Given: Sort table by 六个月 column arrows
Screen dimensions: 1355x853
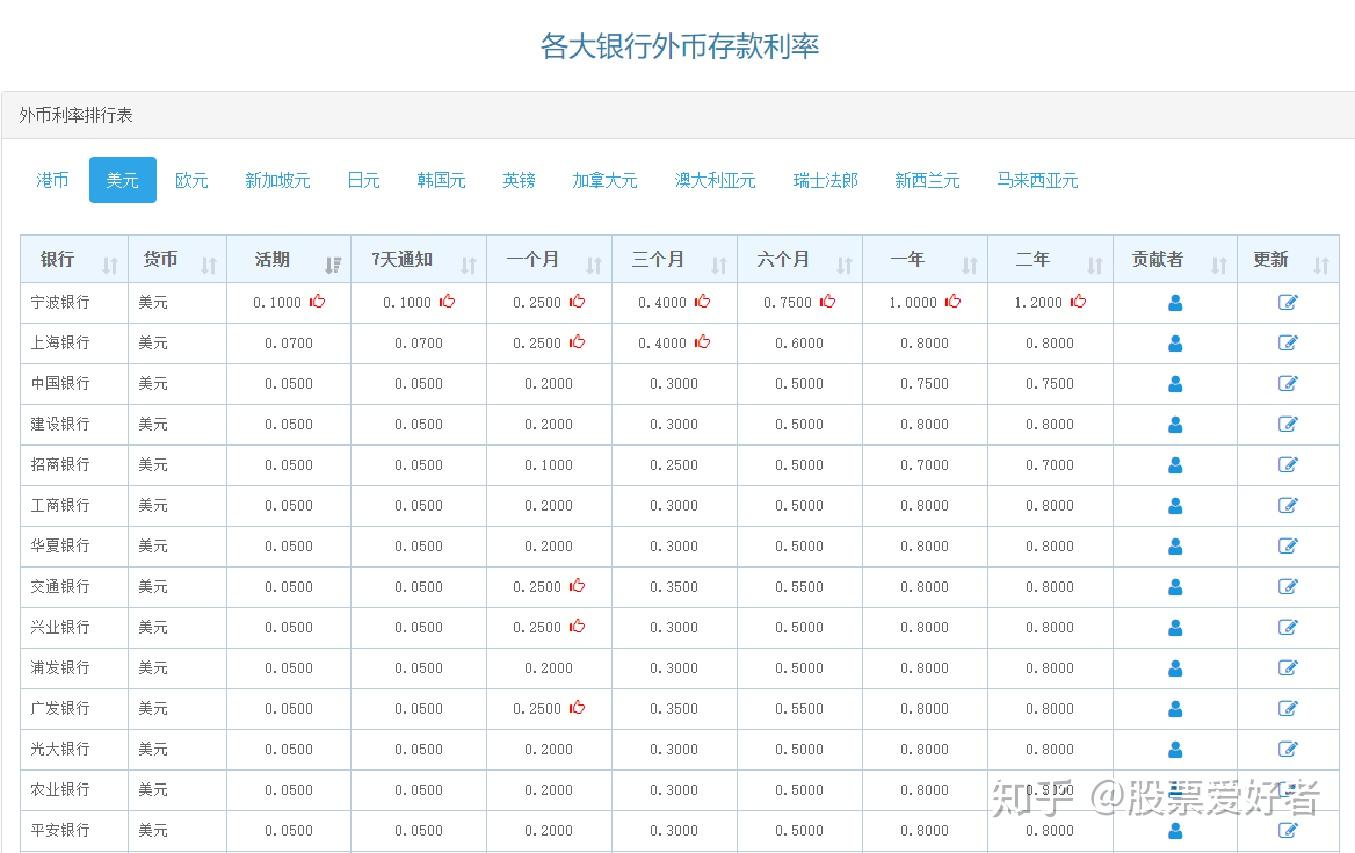Looking at the screenshot, I should click(x=844, y=265).
